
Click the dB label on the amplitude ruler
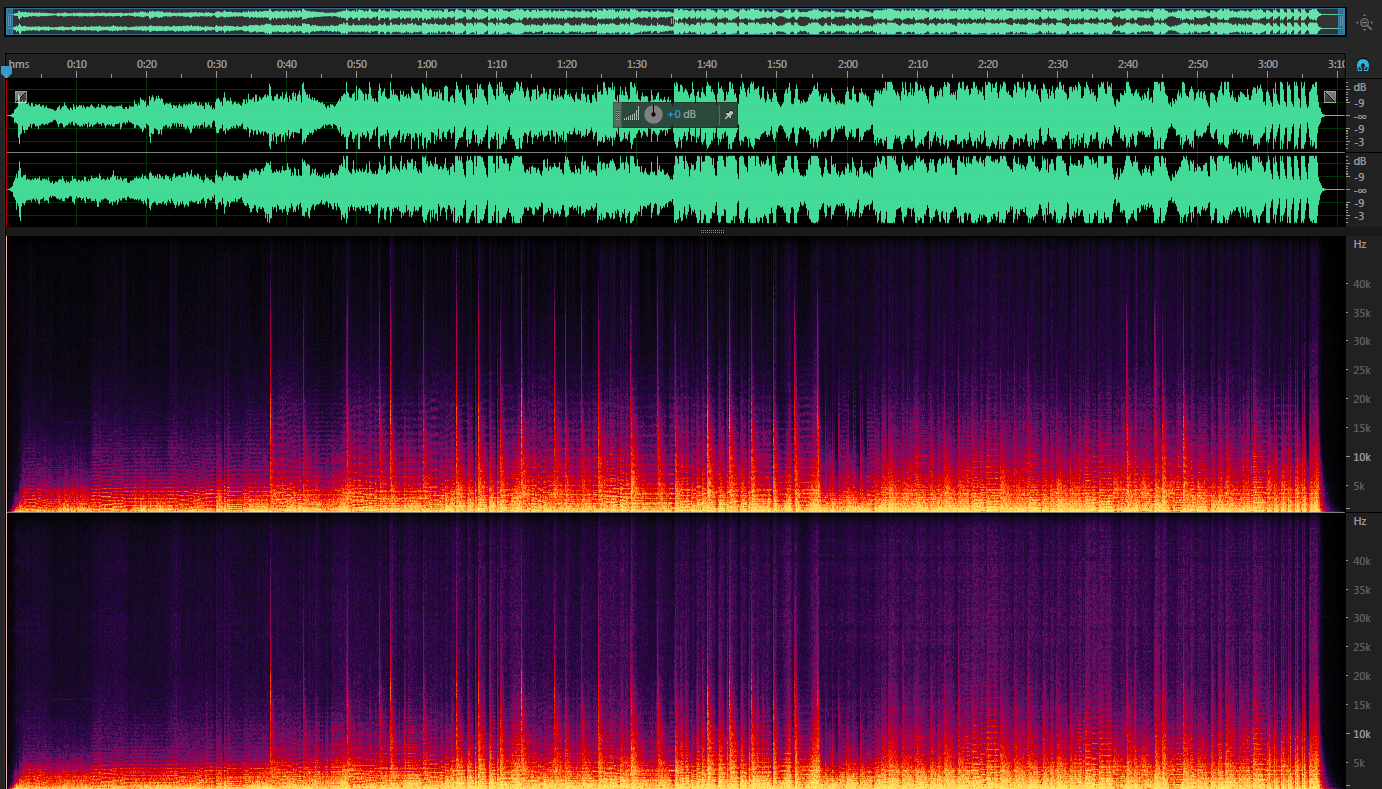tap(1360, 87)
